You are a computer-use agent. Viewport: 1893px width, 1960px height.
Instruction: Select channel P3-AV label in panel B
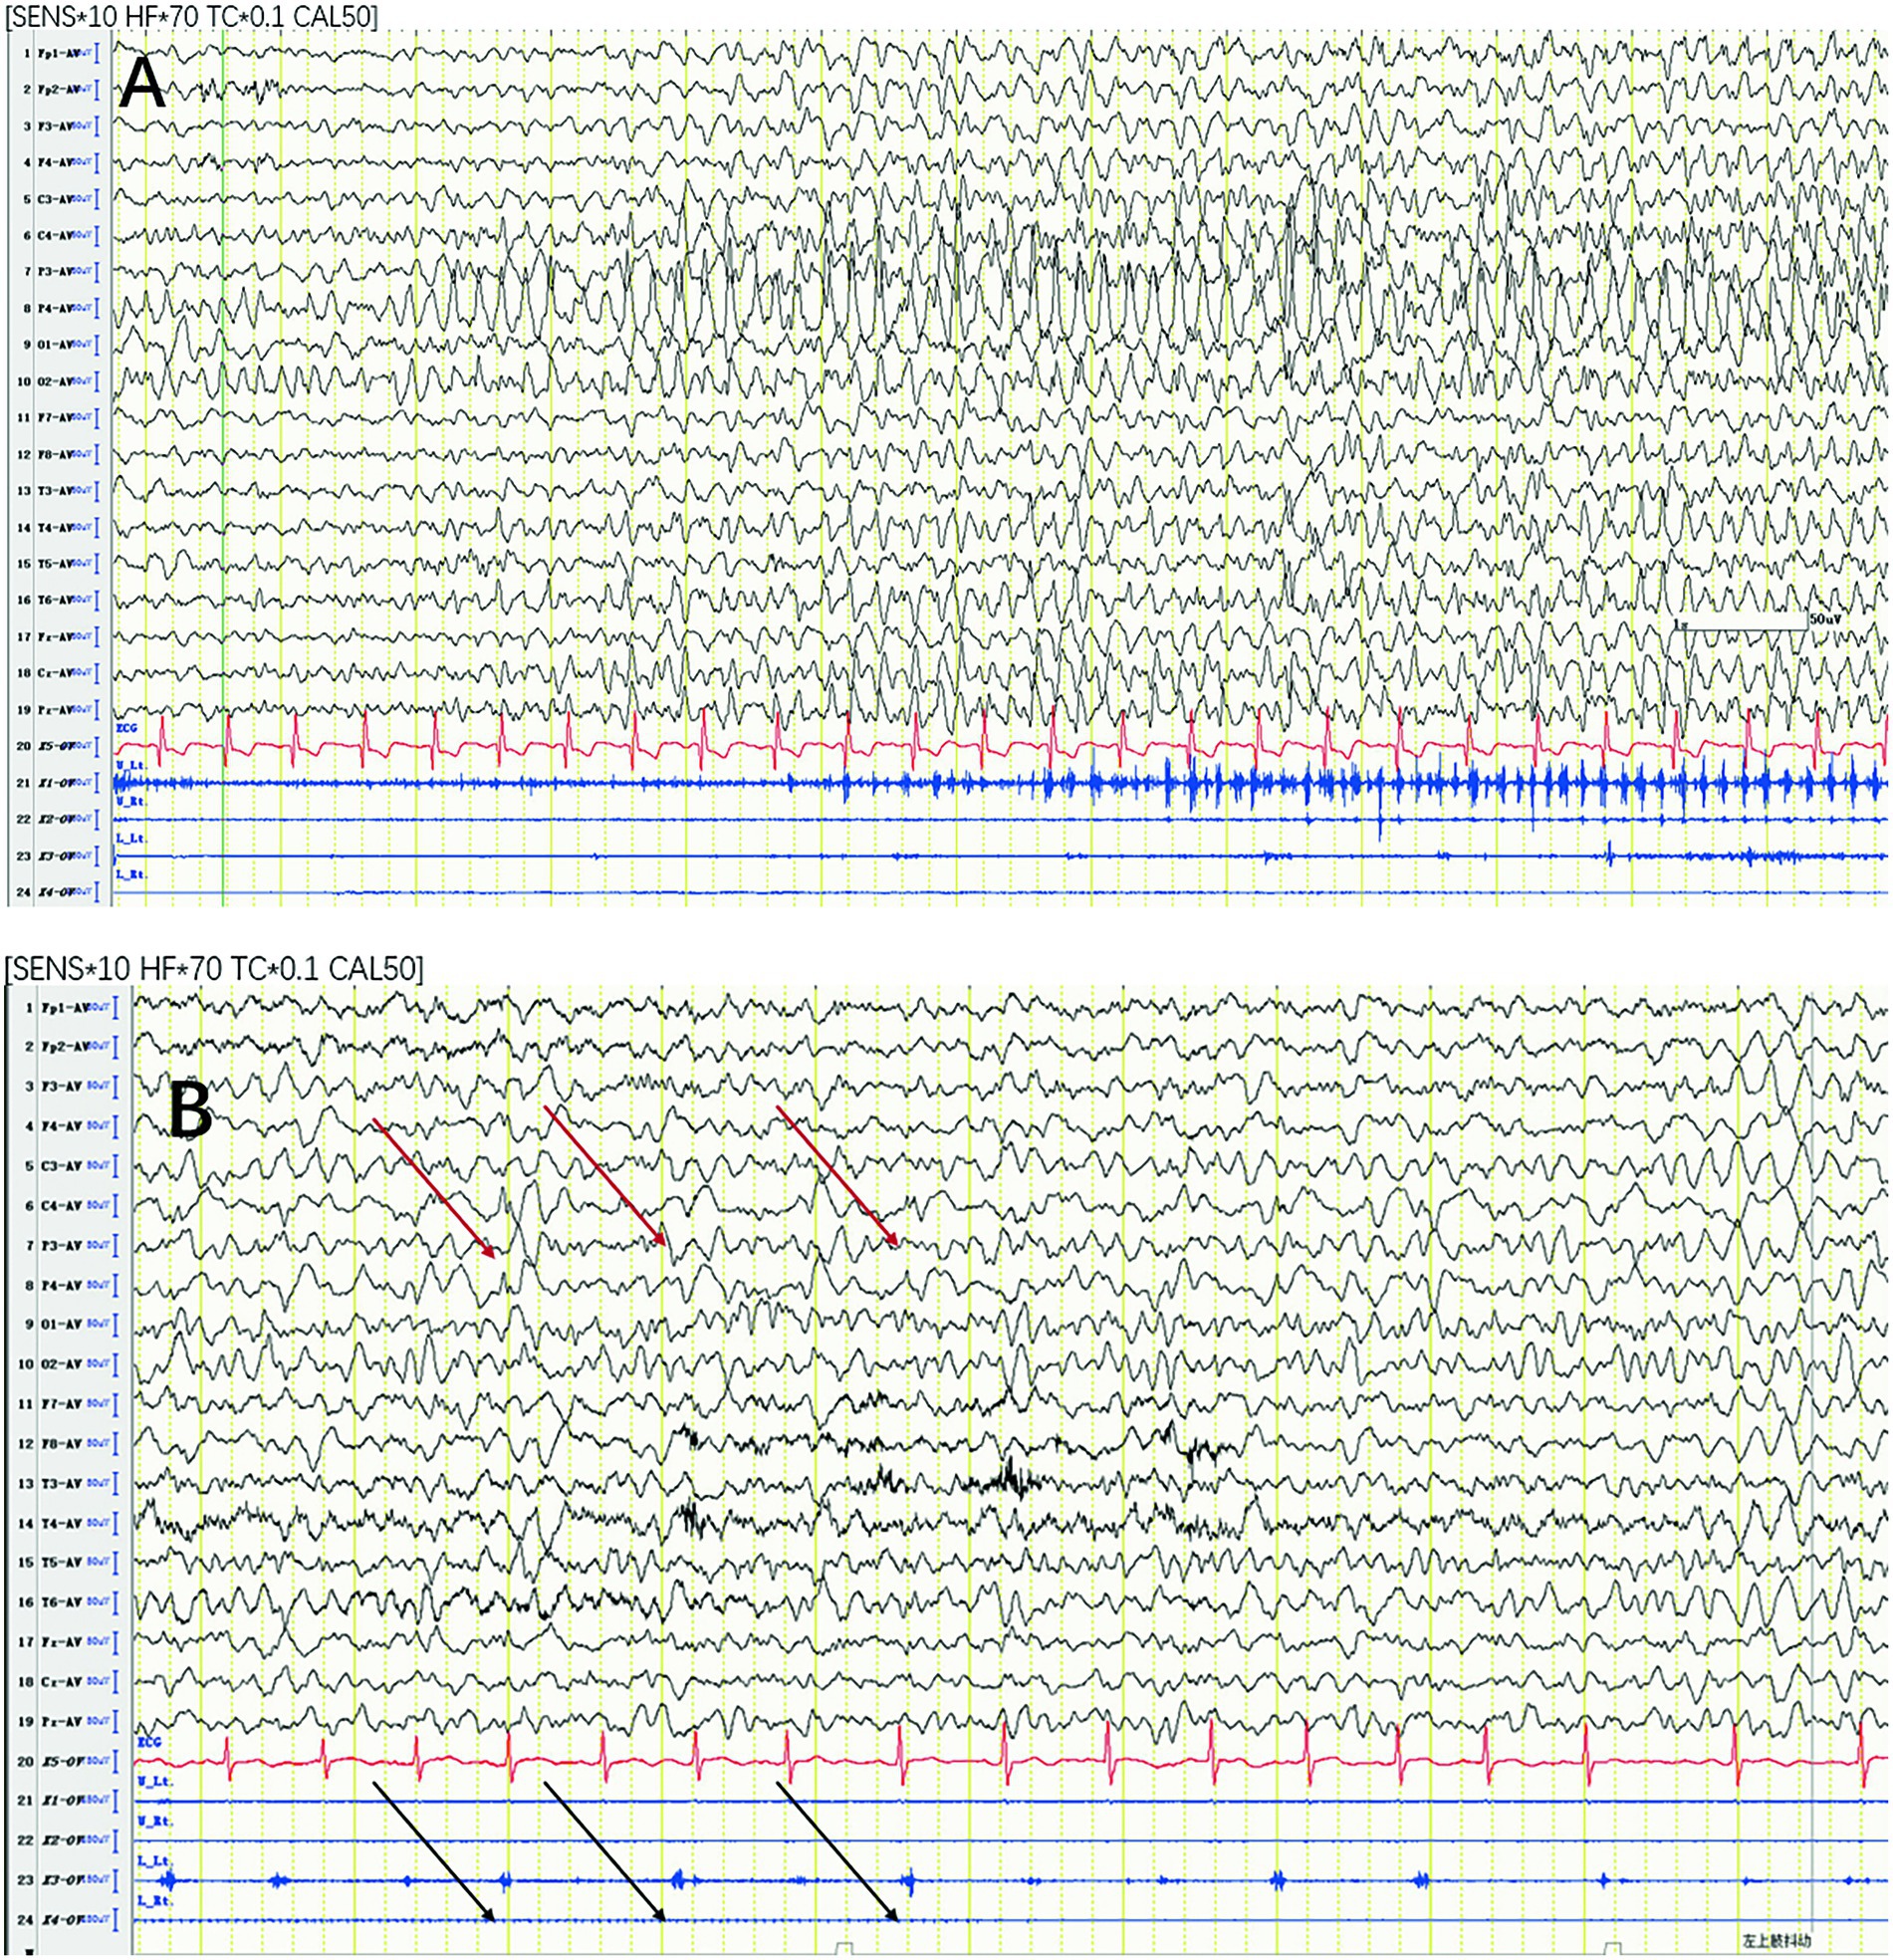61,1245
